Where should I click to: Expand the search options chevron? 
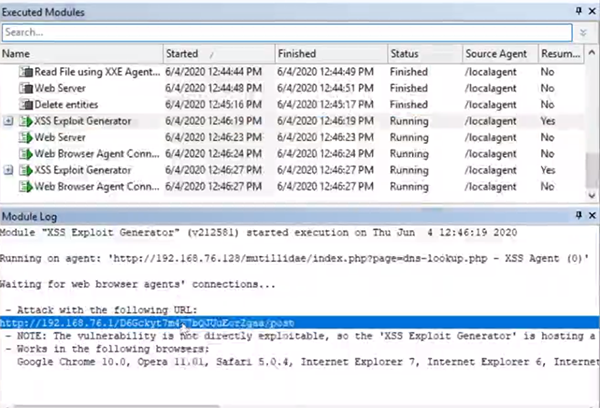coord(583,33)
